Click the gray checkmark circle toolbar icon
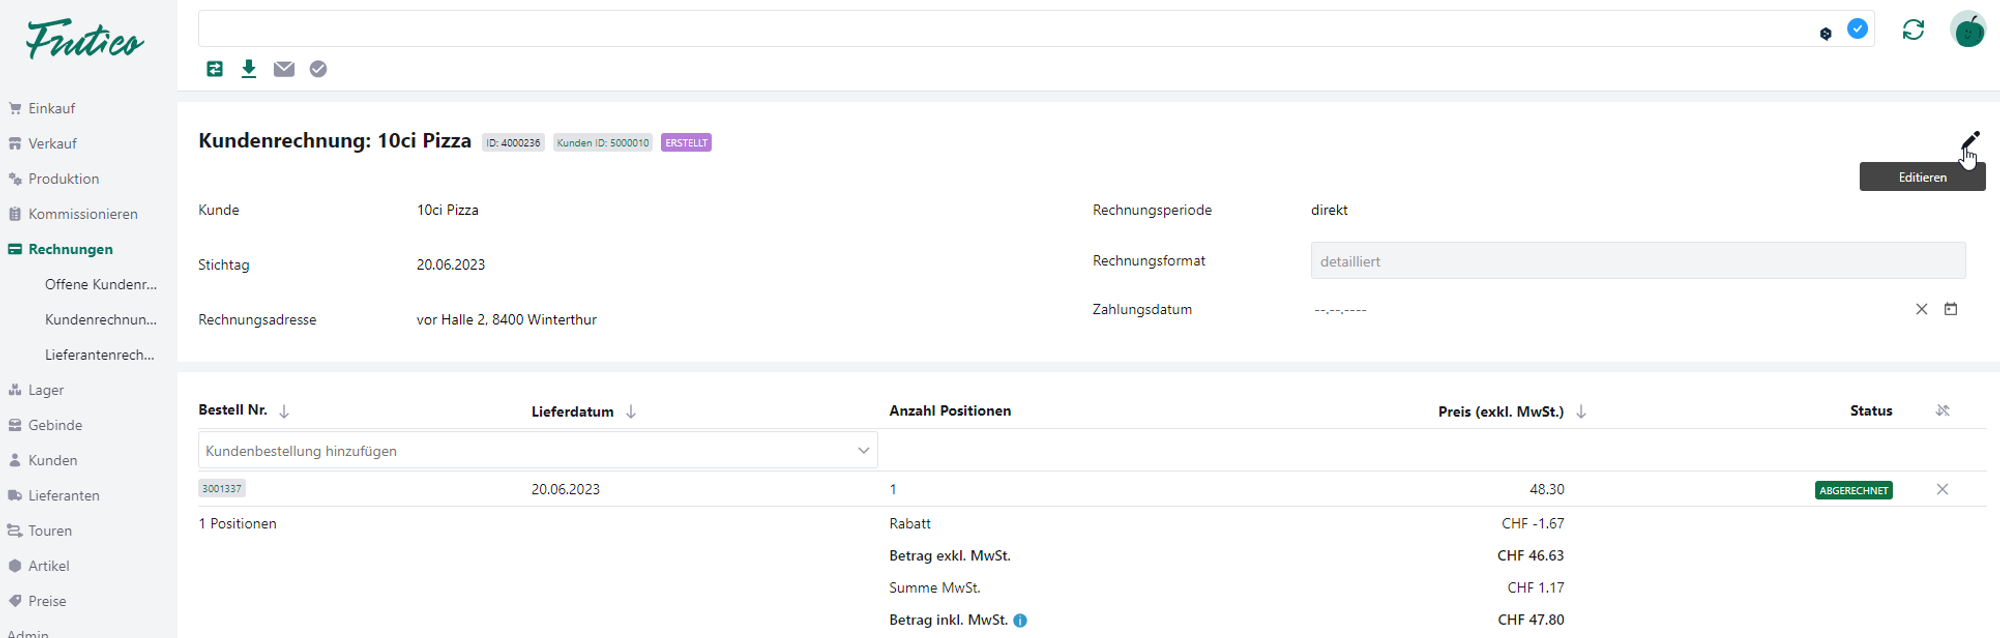Image resolution: width=2000 pixels, height=638 pixels. 318,69
